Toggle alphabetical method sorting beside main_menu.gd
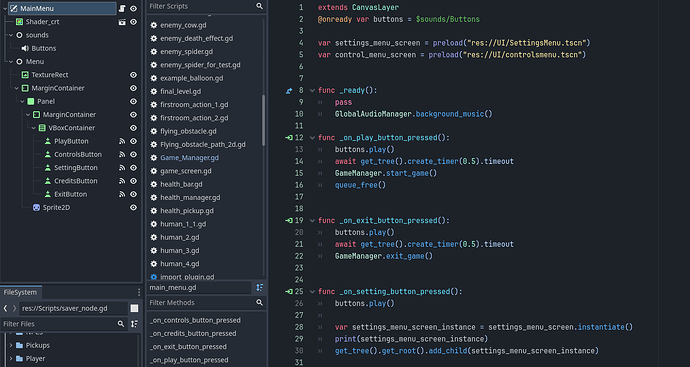 (260, 287)
